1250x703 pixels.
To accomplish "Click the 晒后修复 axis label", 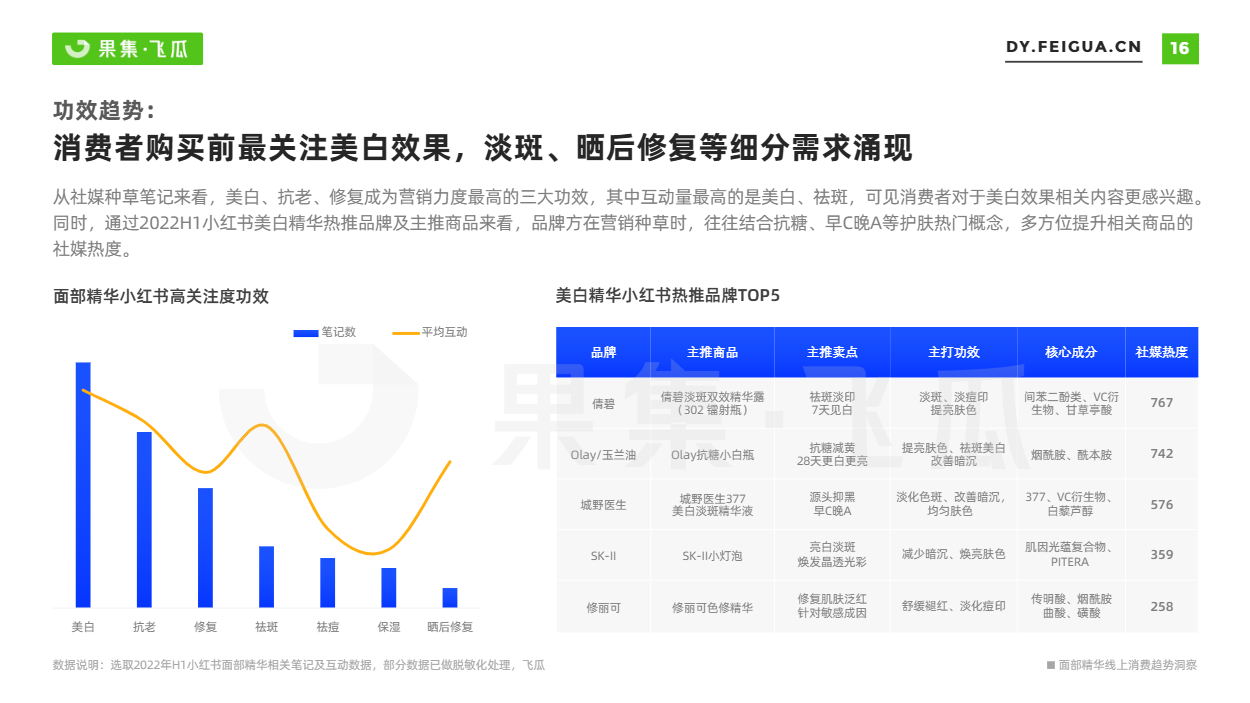I will point(450,627).
